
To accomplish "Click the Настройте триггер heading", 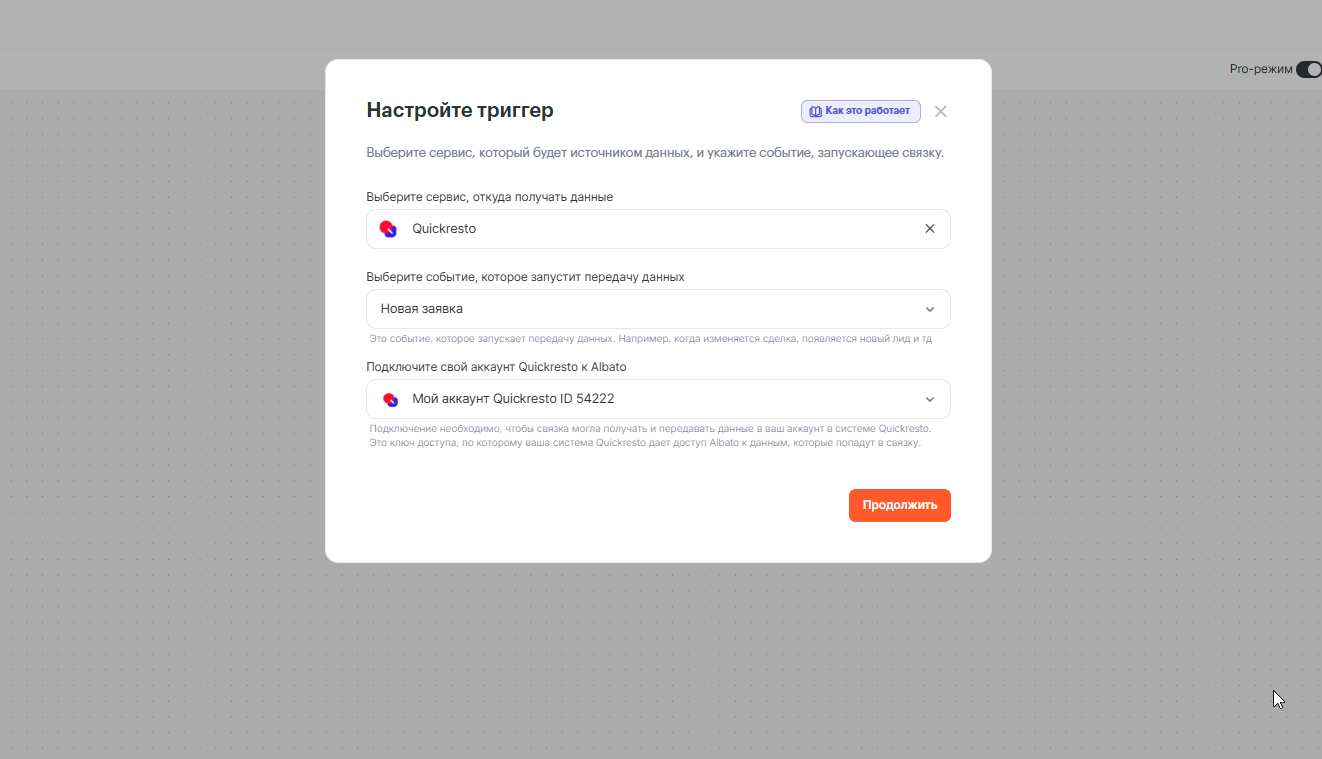I will (x=459, y=110).
